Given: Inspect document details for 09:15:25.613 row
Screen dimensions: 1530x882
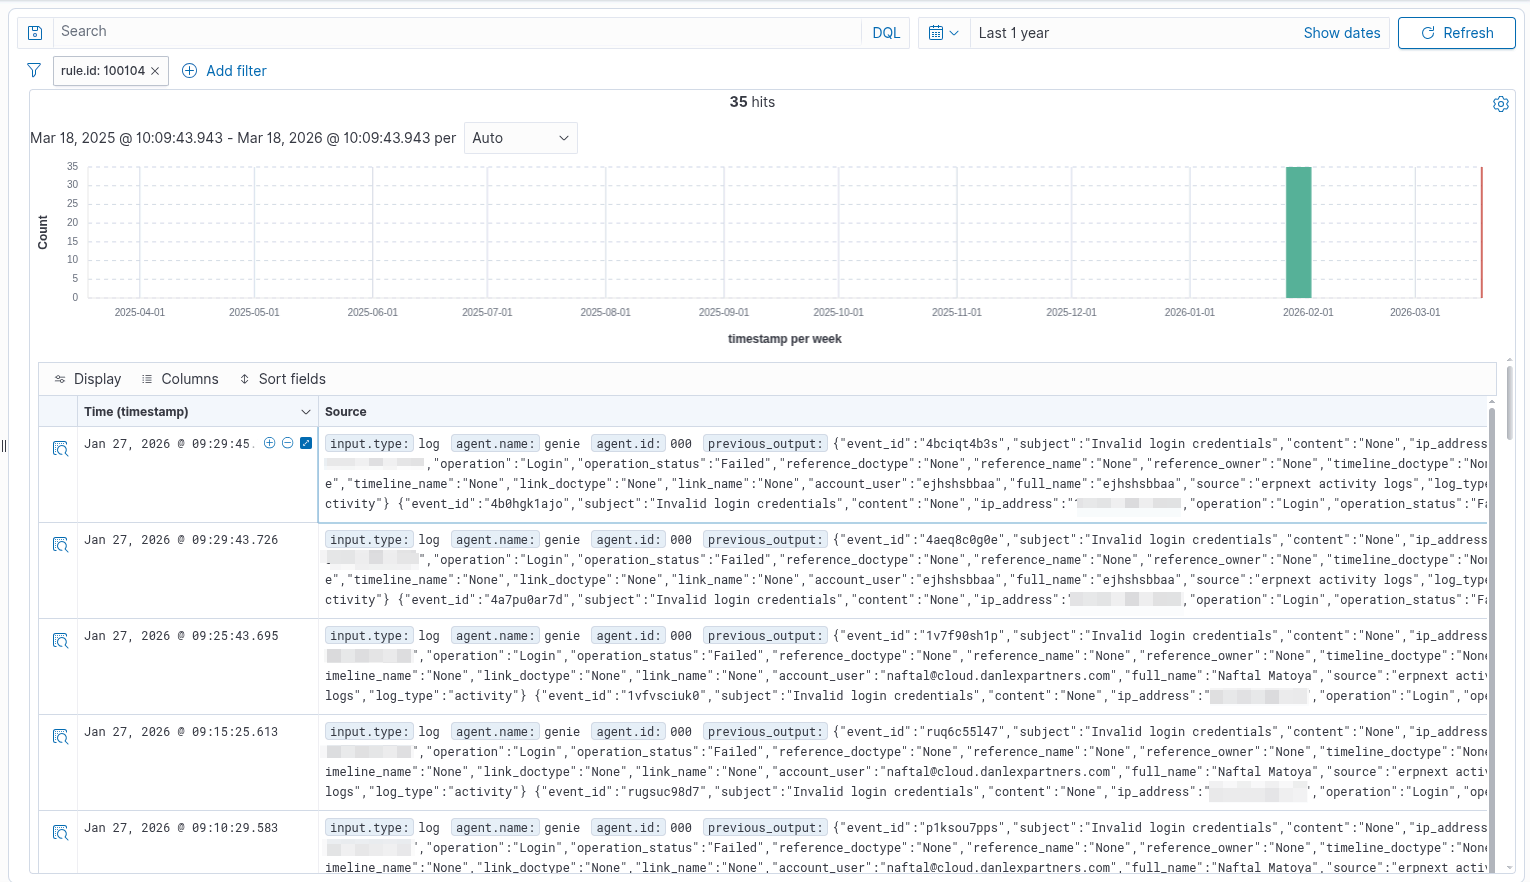Looking at the screenshot, I should point(60,737).
